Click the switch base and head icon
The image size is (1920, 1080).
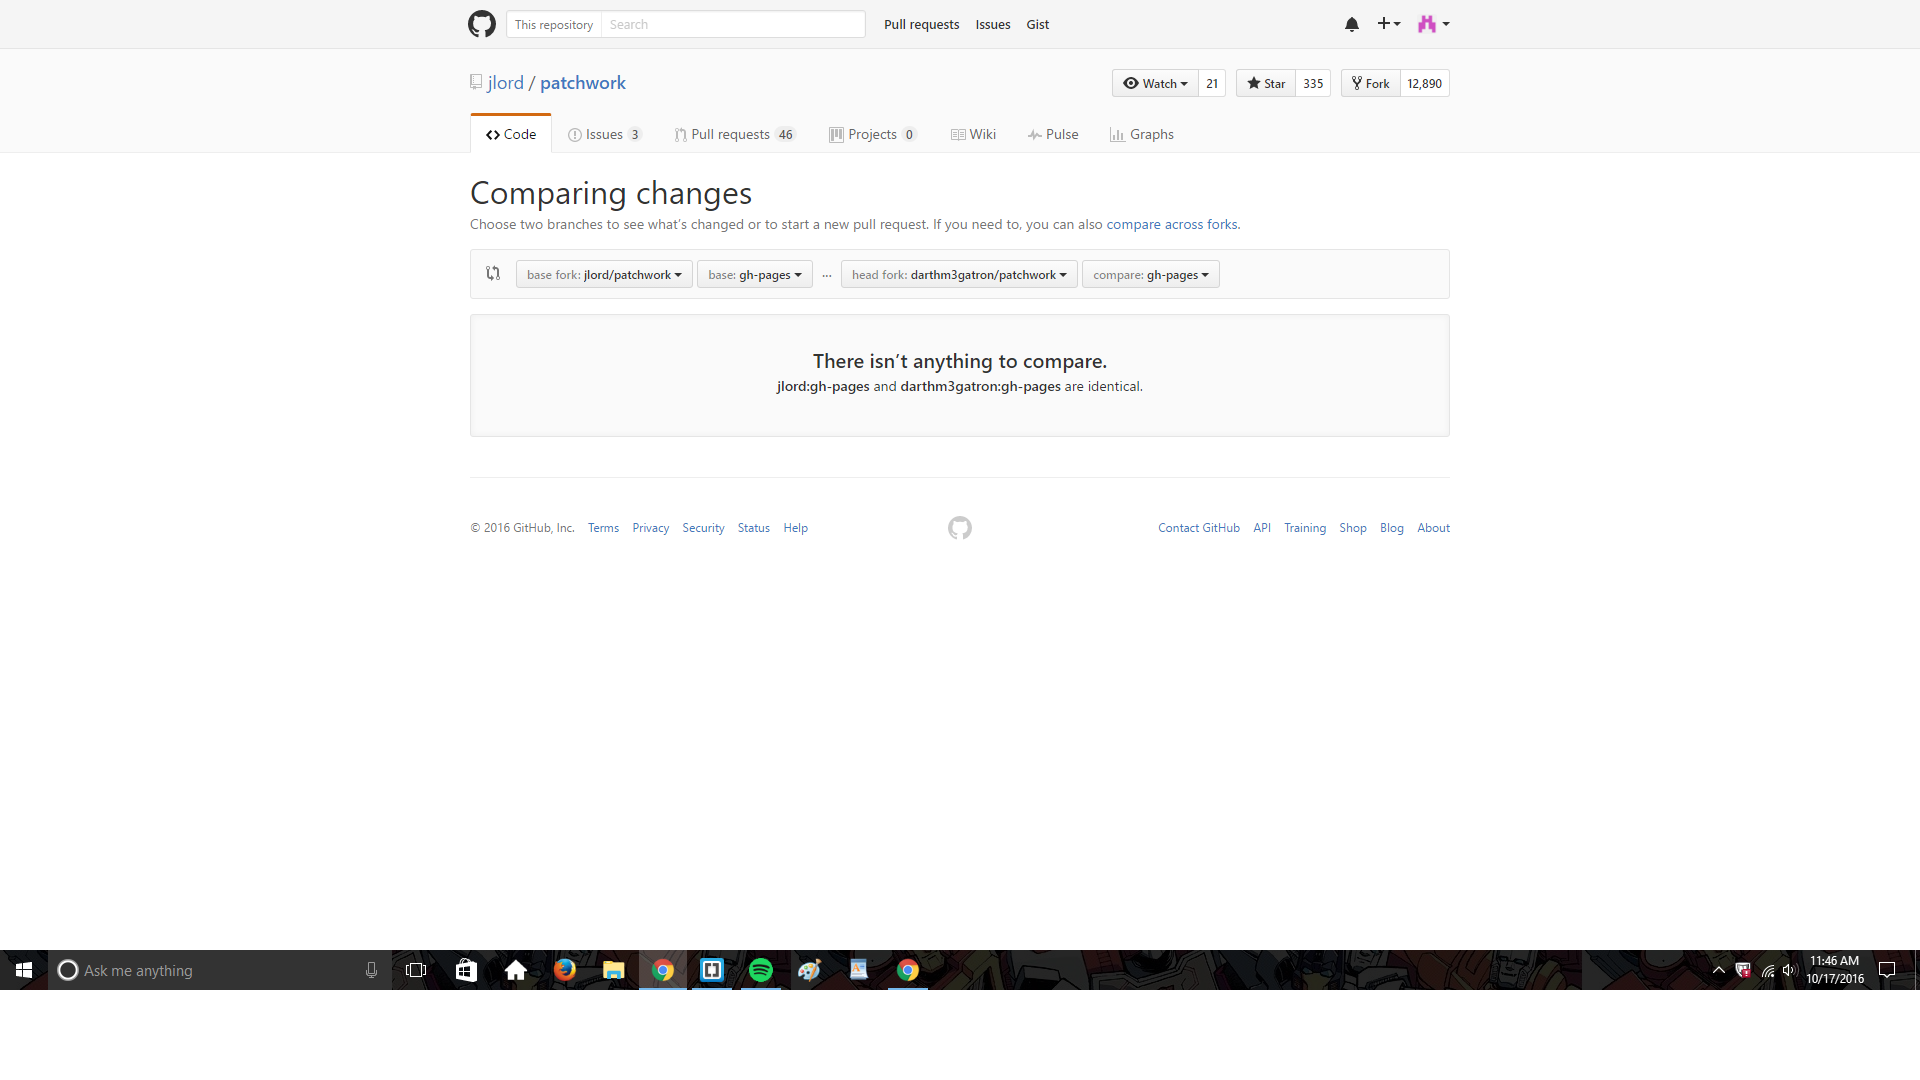coord(493,273)
